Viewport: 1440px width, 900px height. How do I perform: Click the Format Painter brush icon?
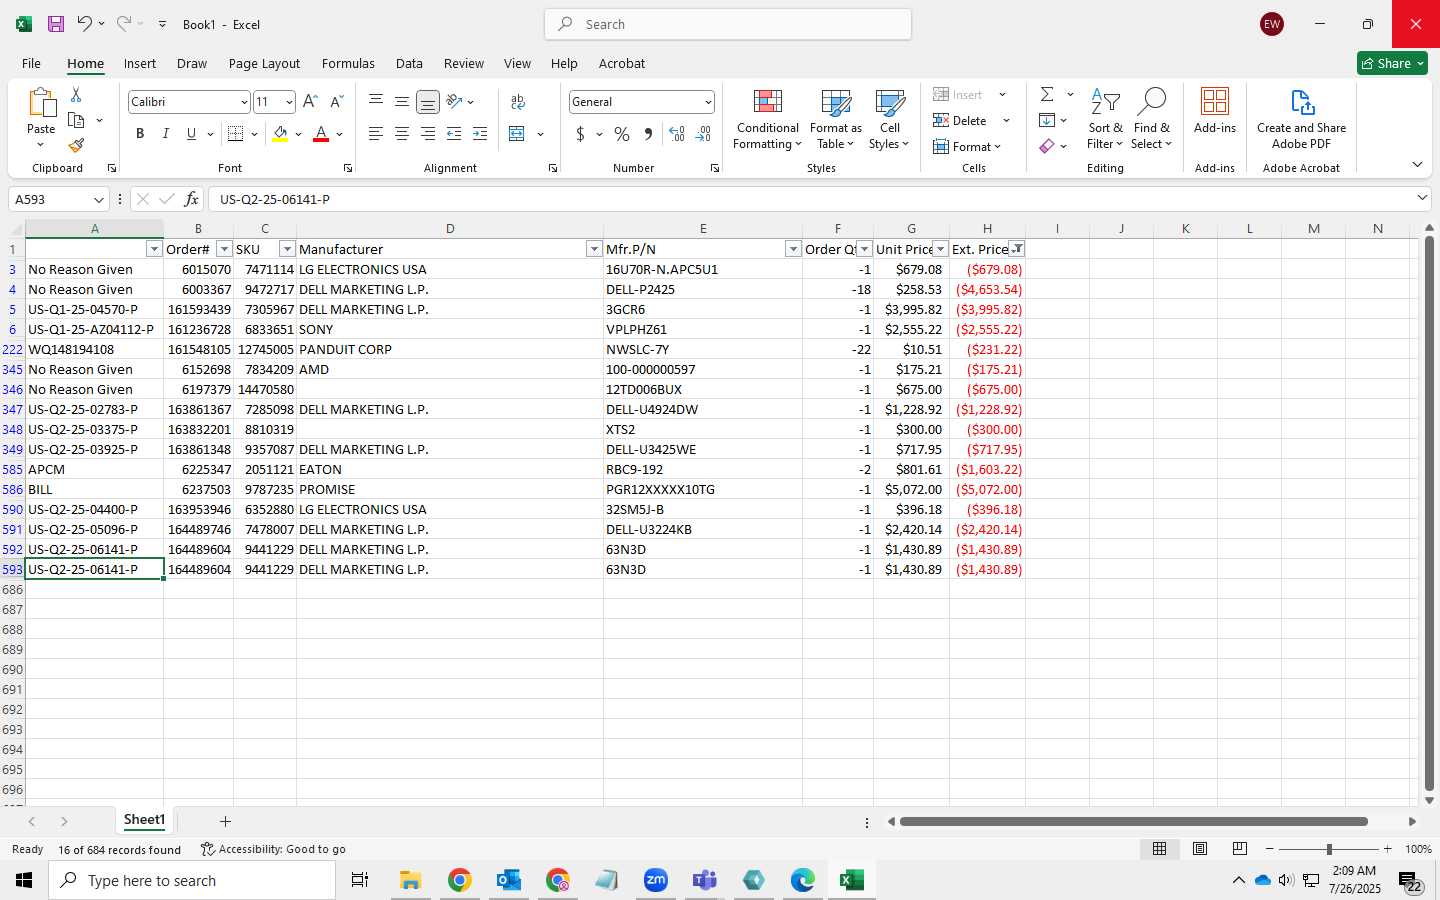(x=76, y=145)
